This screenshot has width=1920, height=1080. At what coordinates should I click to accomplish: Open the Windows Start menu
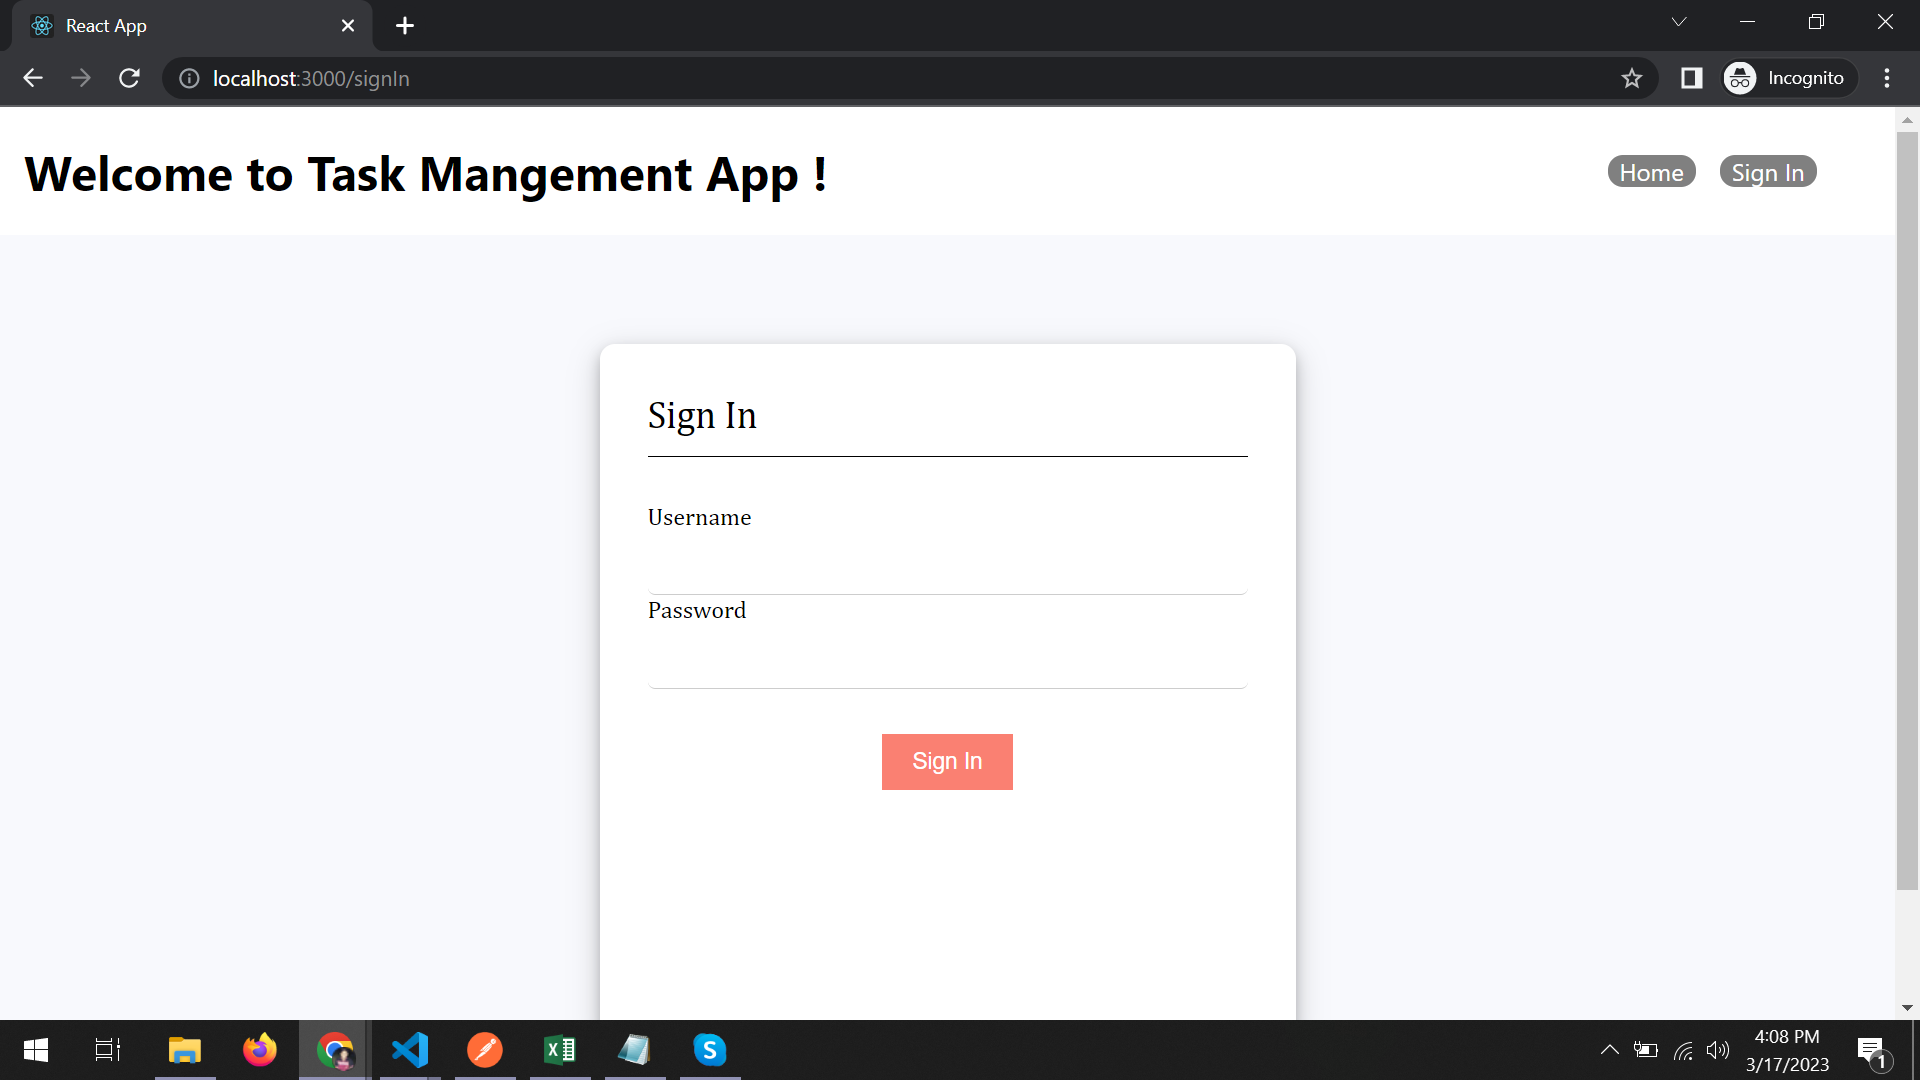34,1050
